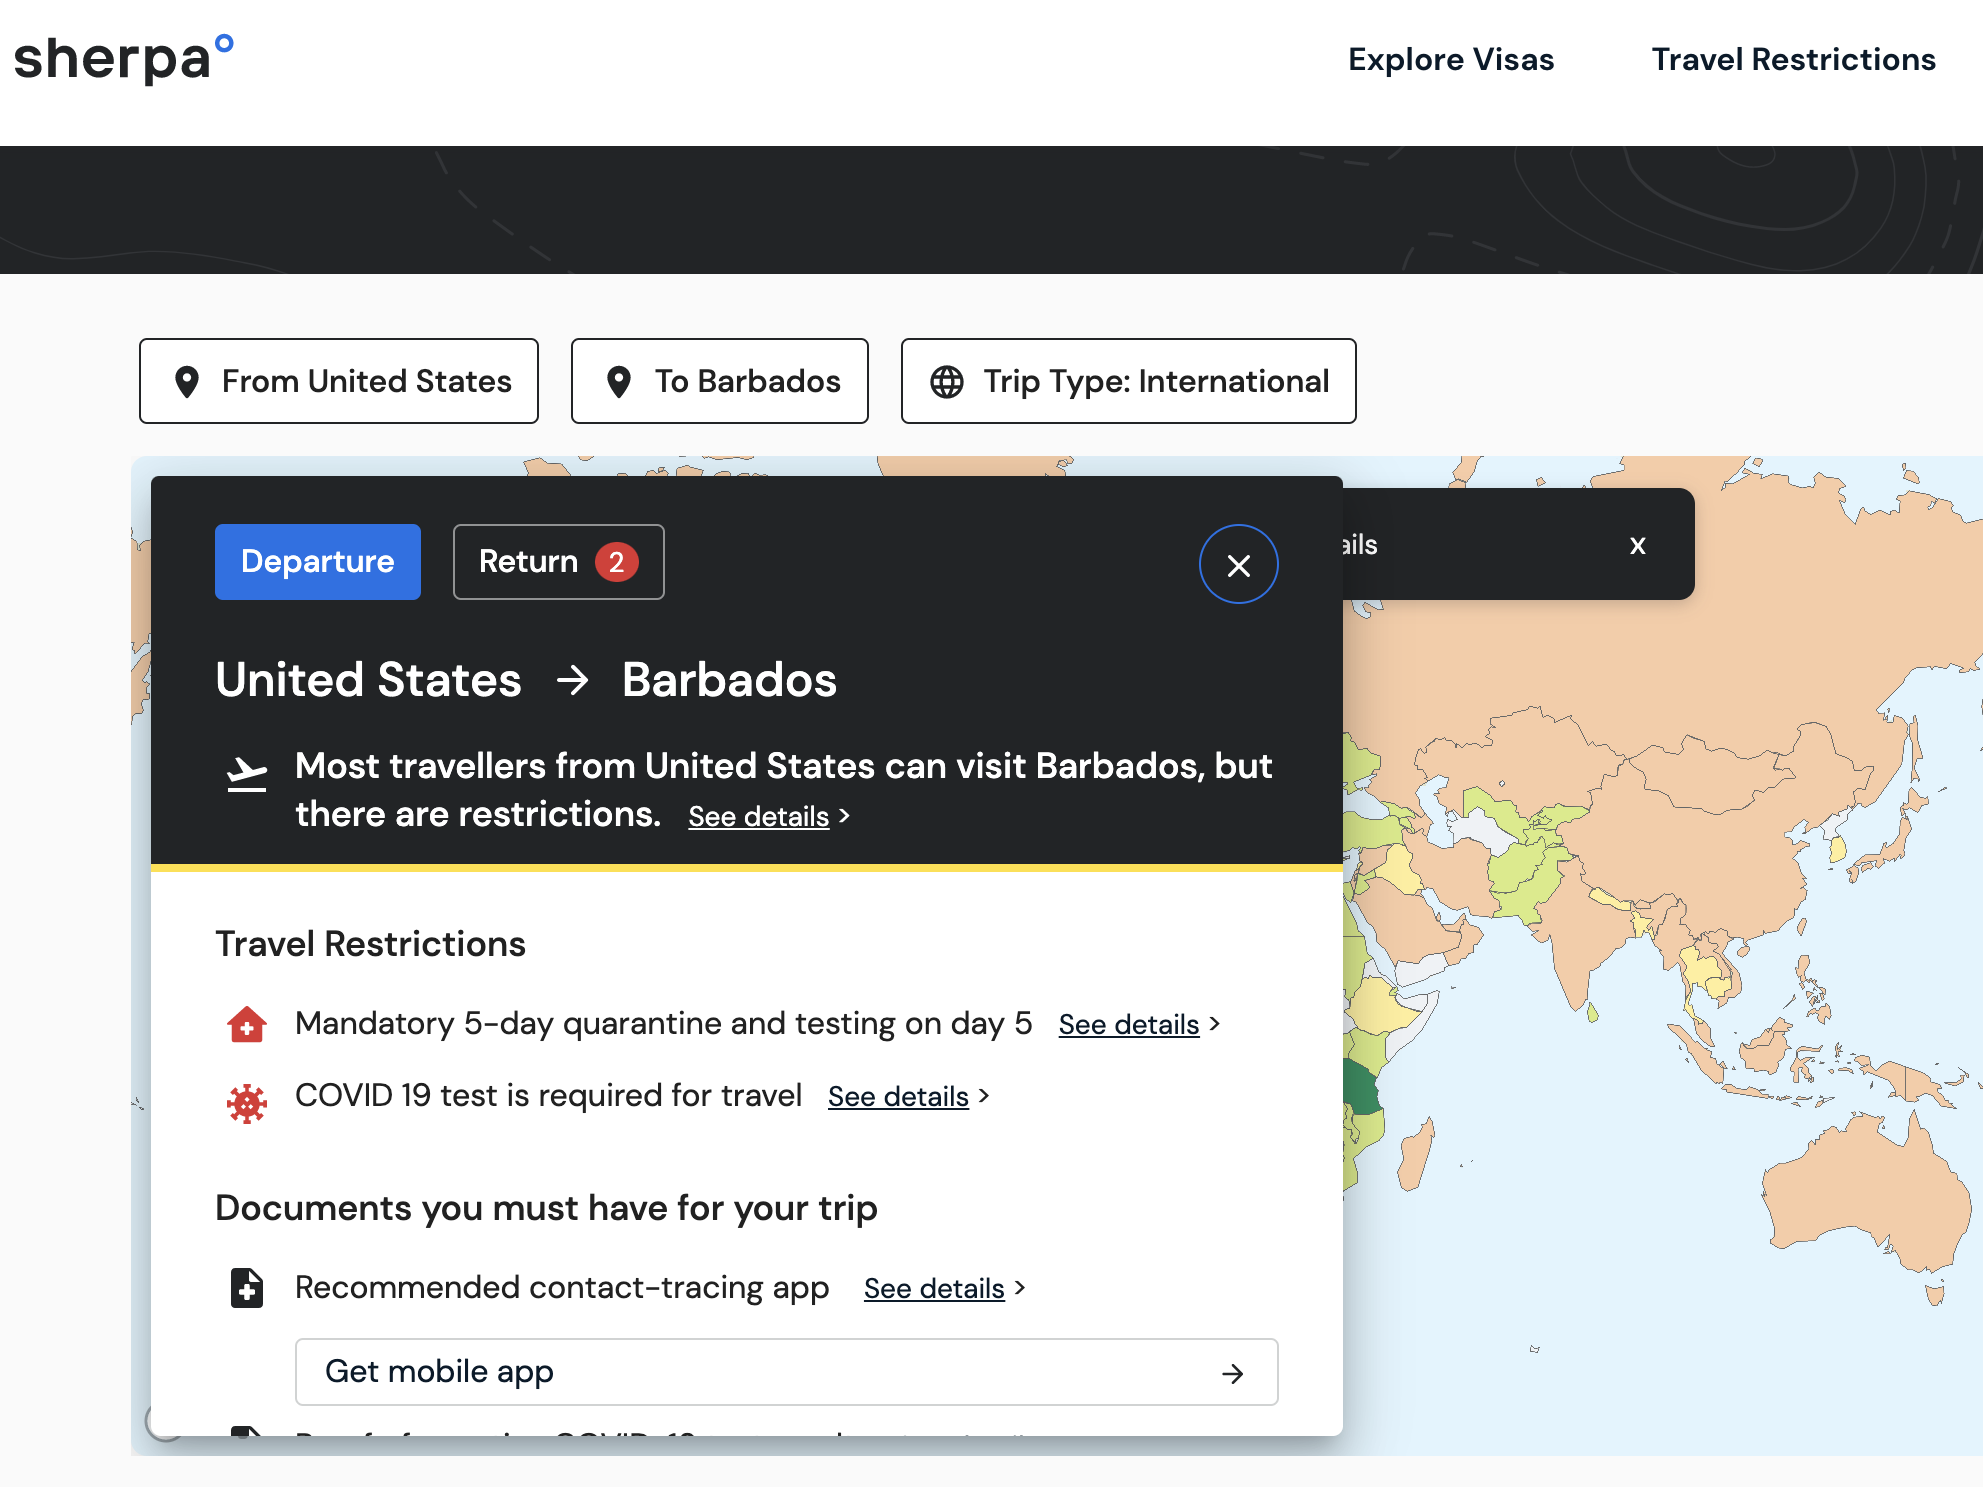Click the contact-tracing document icon
Viewport: 1983px width, 1487px height.
point(245,1287)
